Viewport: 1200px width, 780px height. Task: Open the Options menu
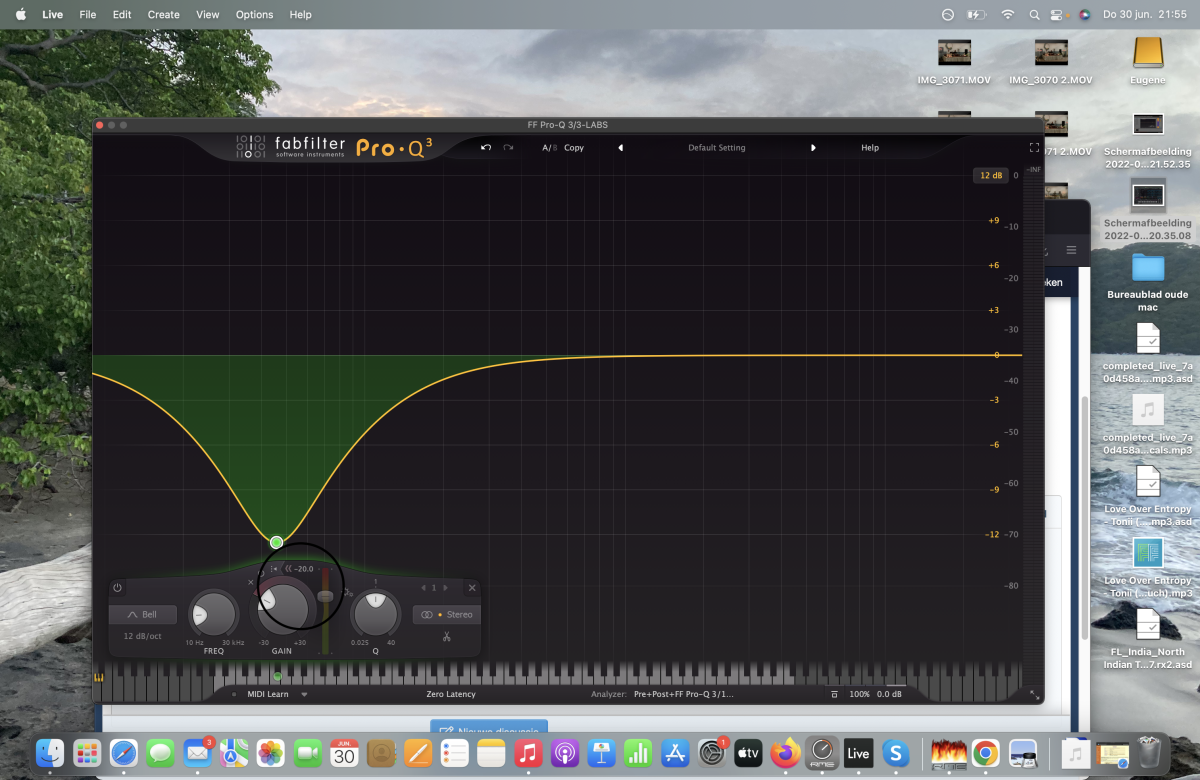click(254, 15)
